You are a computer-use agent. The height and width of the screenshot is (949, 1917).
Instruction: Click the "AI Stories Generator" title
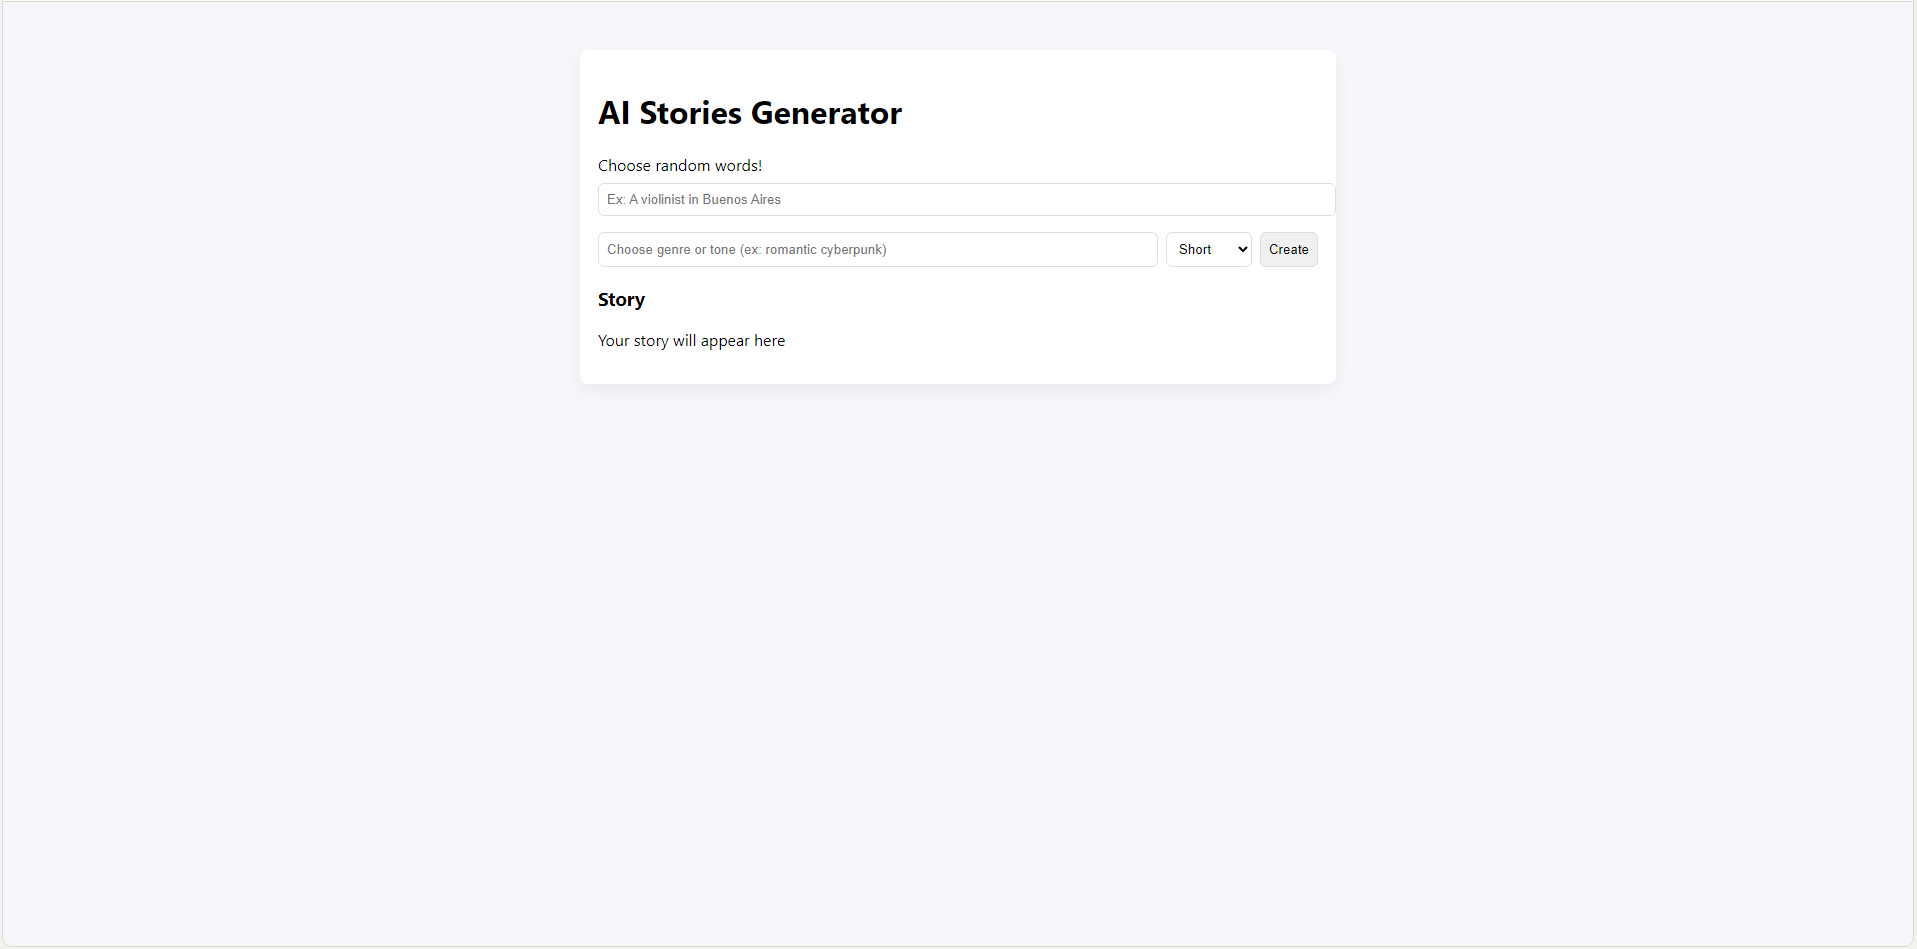click(x=749, y=113)
